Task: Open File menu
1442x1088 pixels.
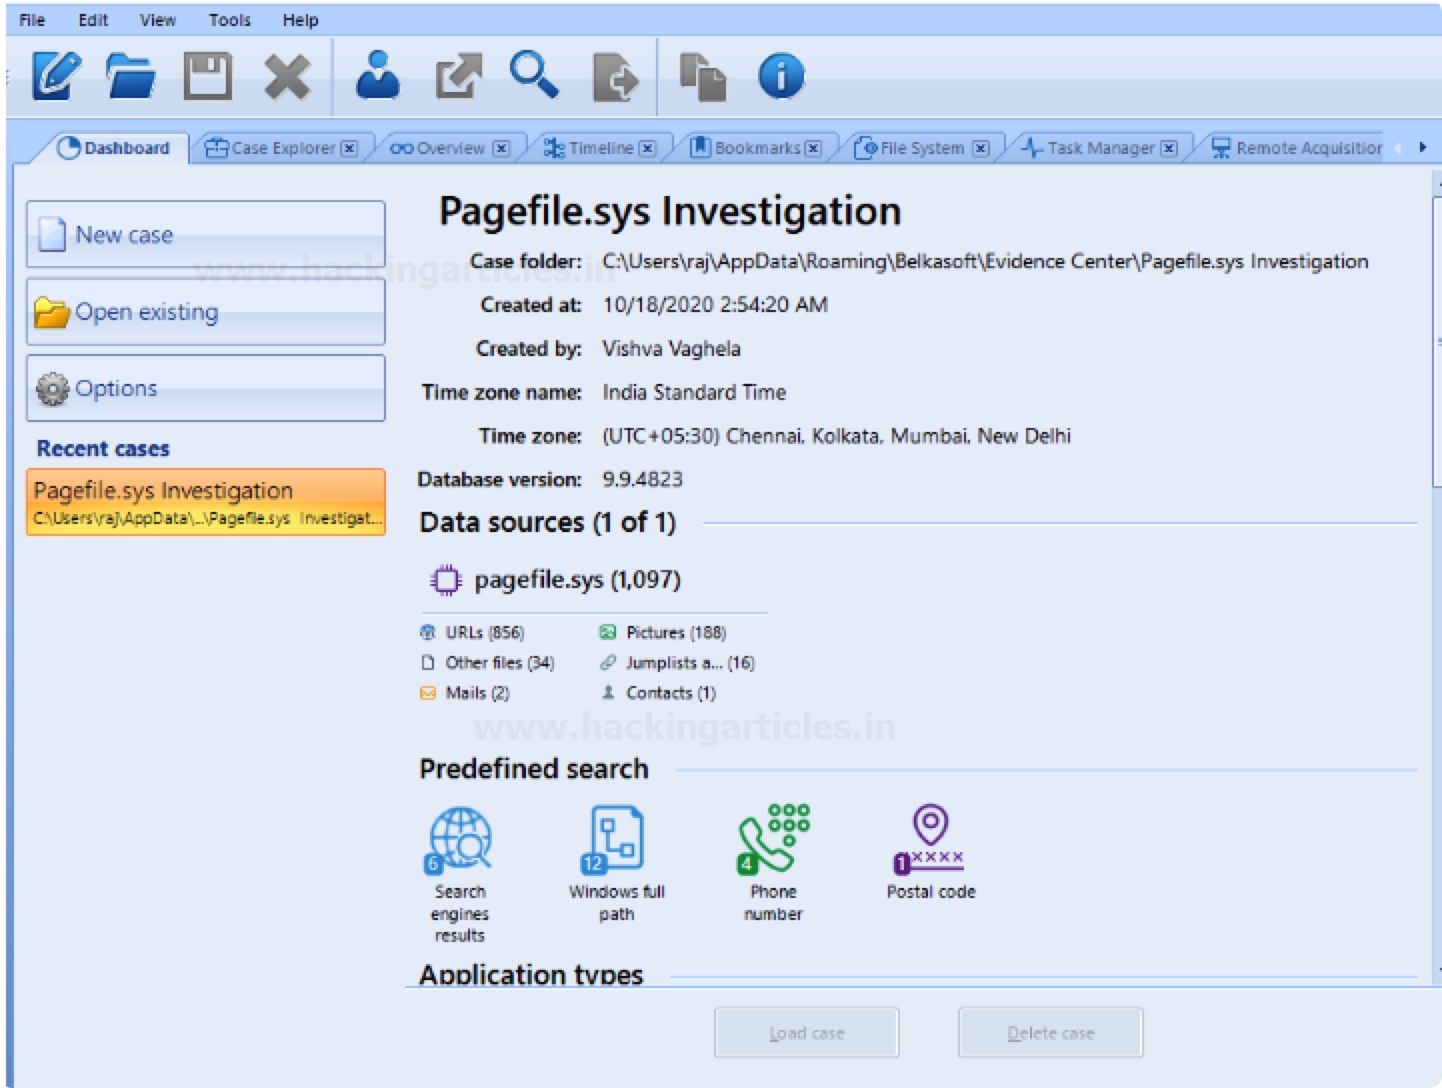Action: (32, 20)
